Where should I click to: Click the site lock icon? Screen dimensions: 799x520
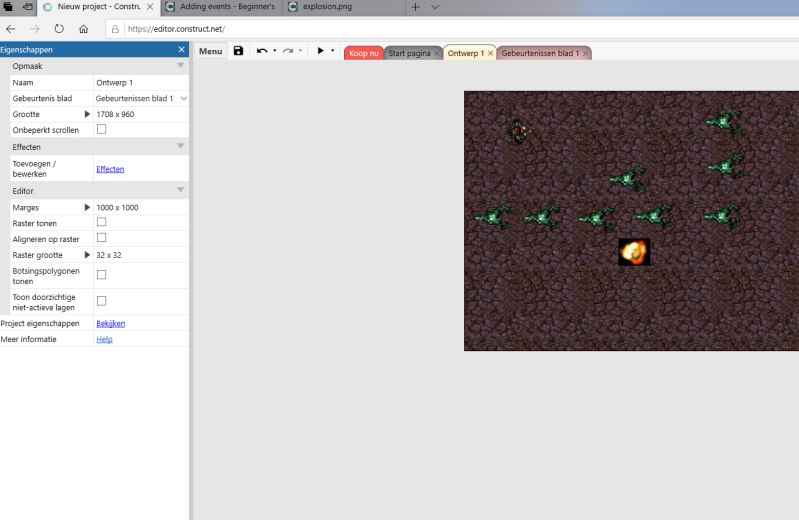pyautogui.click(x=115, y=29)
